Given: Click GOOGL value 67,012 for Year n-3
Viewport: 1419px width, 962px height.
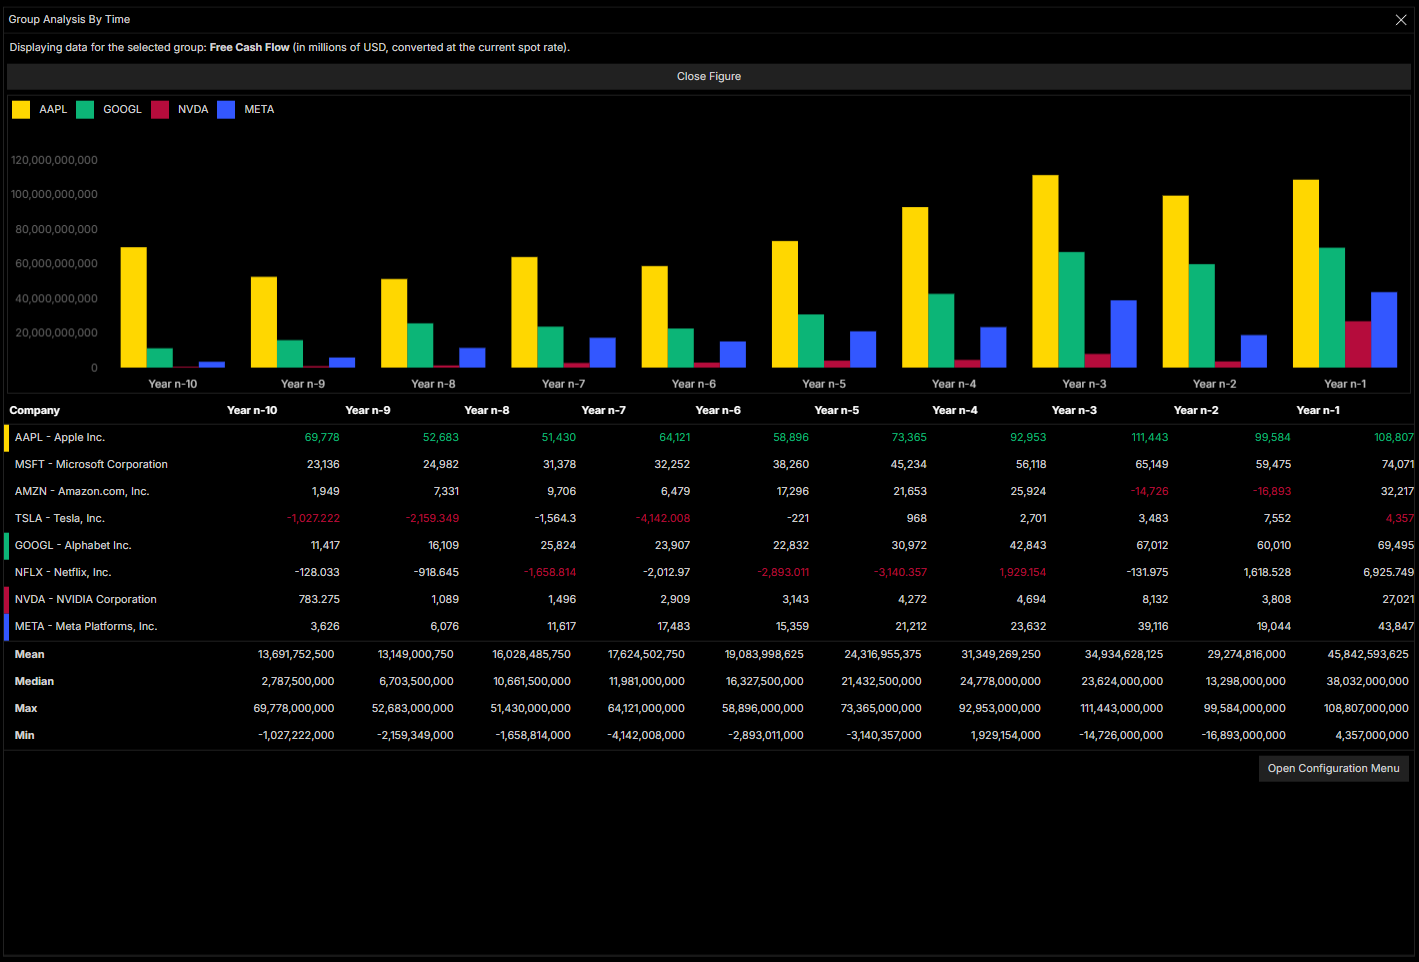Looking at the screenshot, I should click(1152, 545).
